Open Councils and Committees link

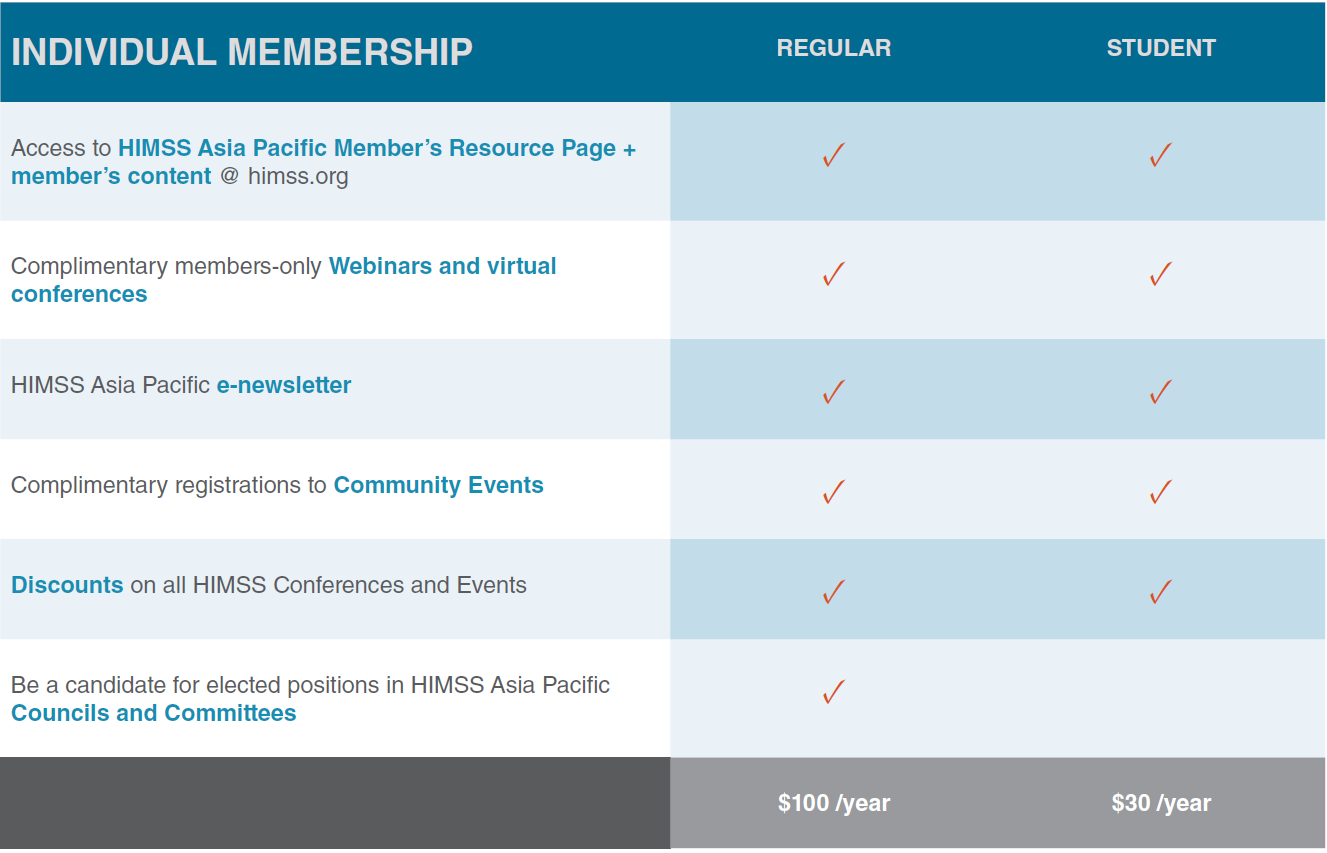154,714
